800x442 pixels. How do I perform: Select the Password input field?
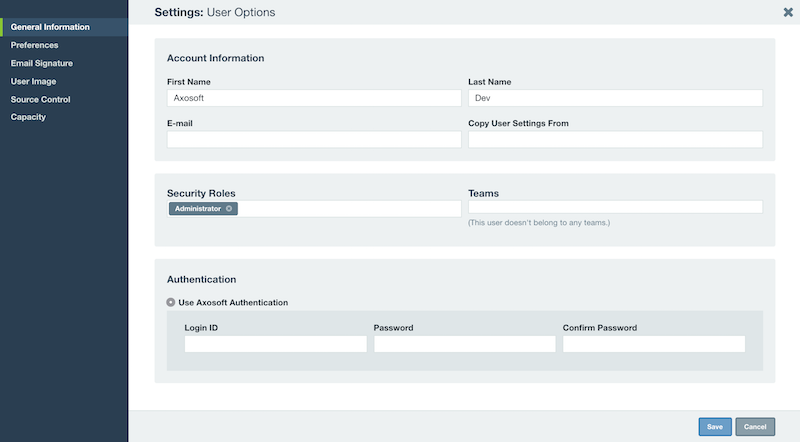(464, 344)
